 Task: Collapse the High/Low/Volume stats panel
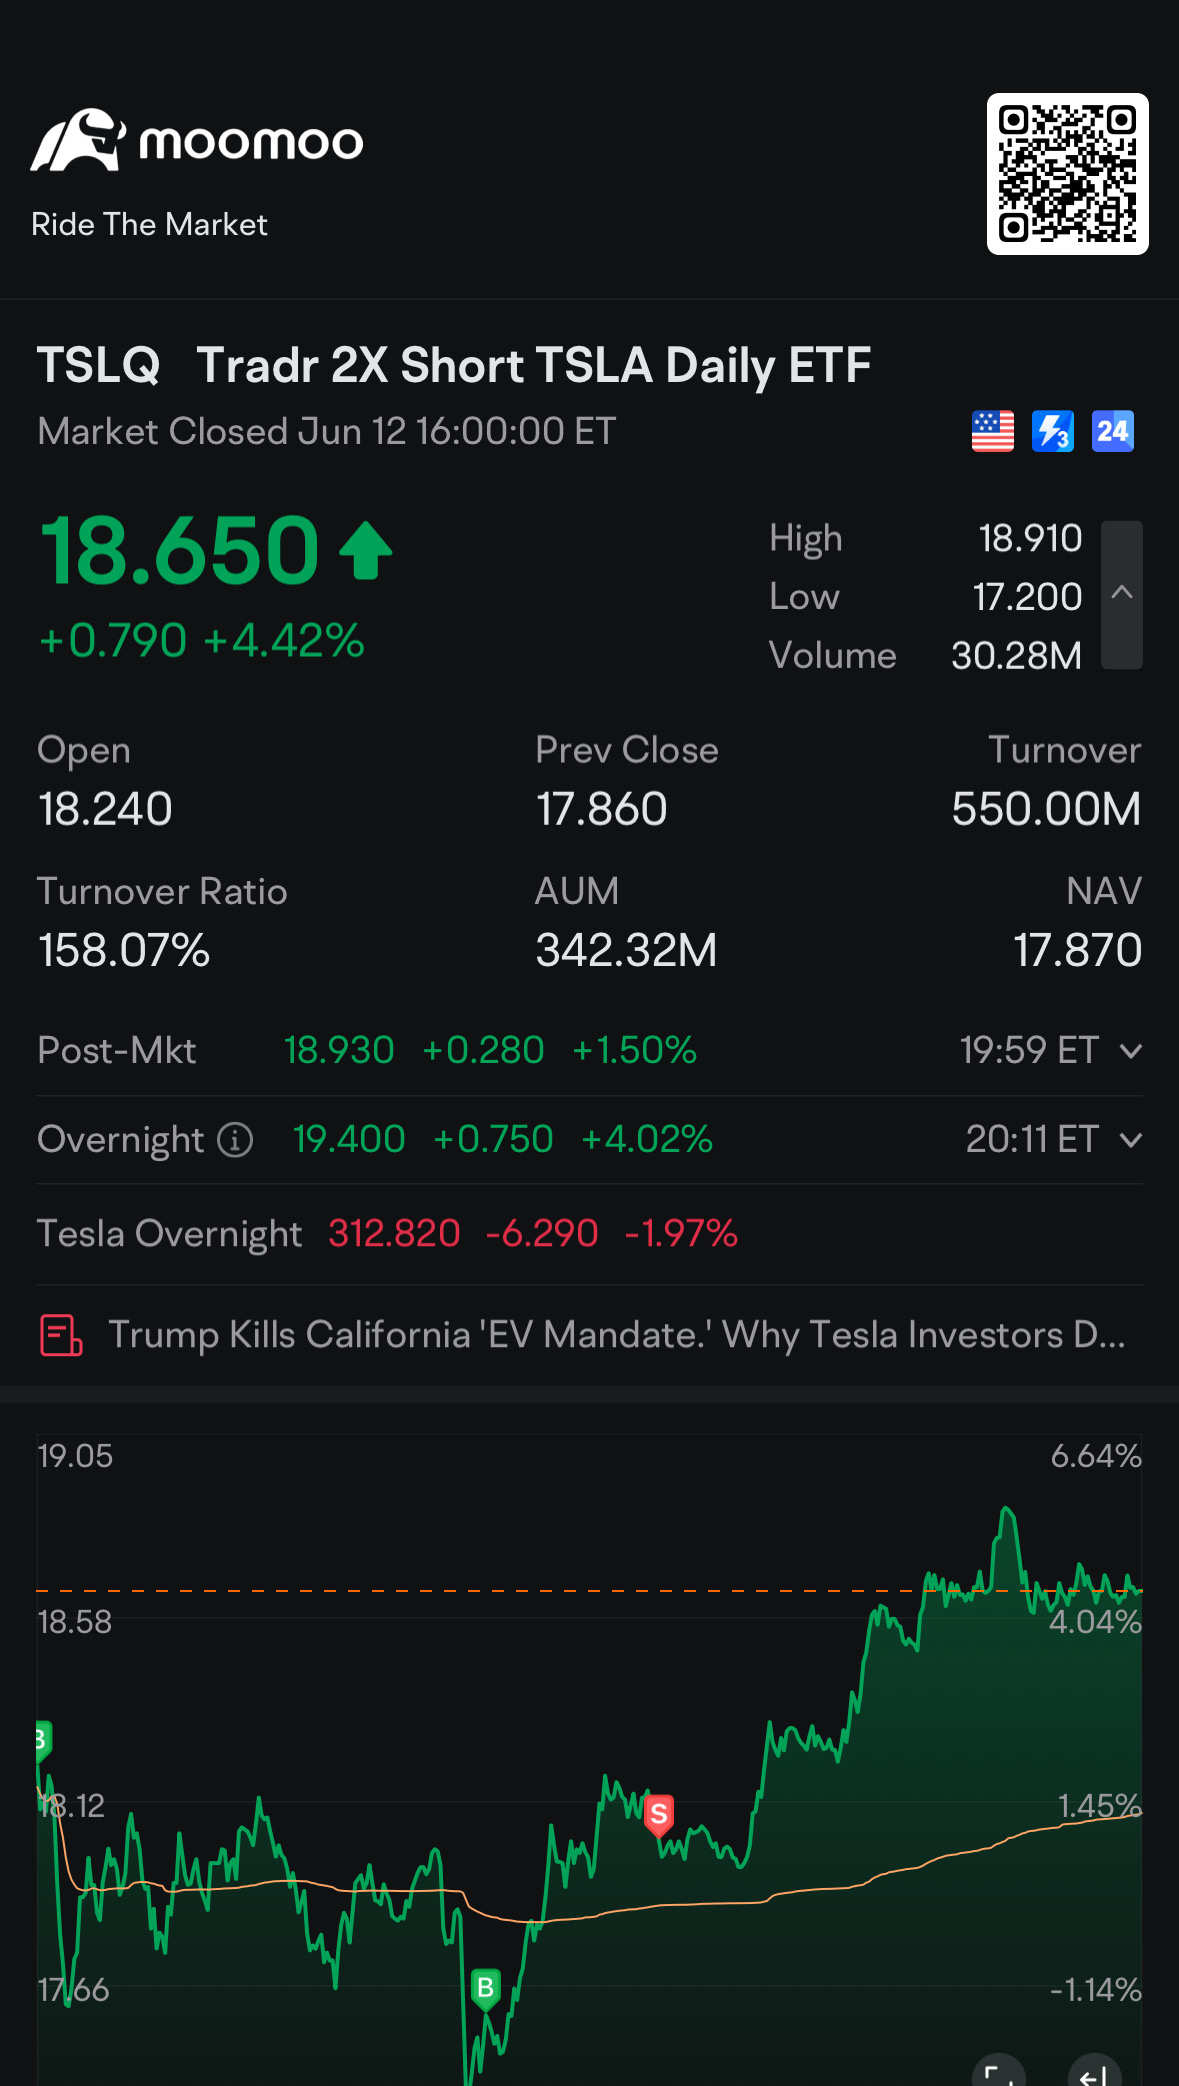pos(1122,594)
